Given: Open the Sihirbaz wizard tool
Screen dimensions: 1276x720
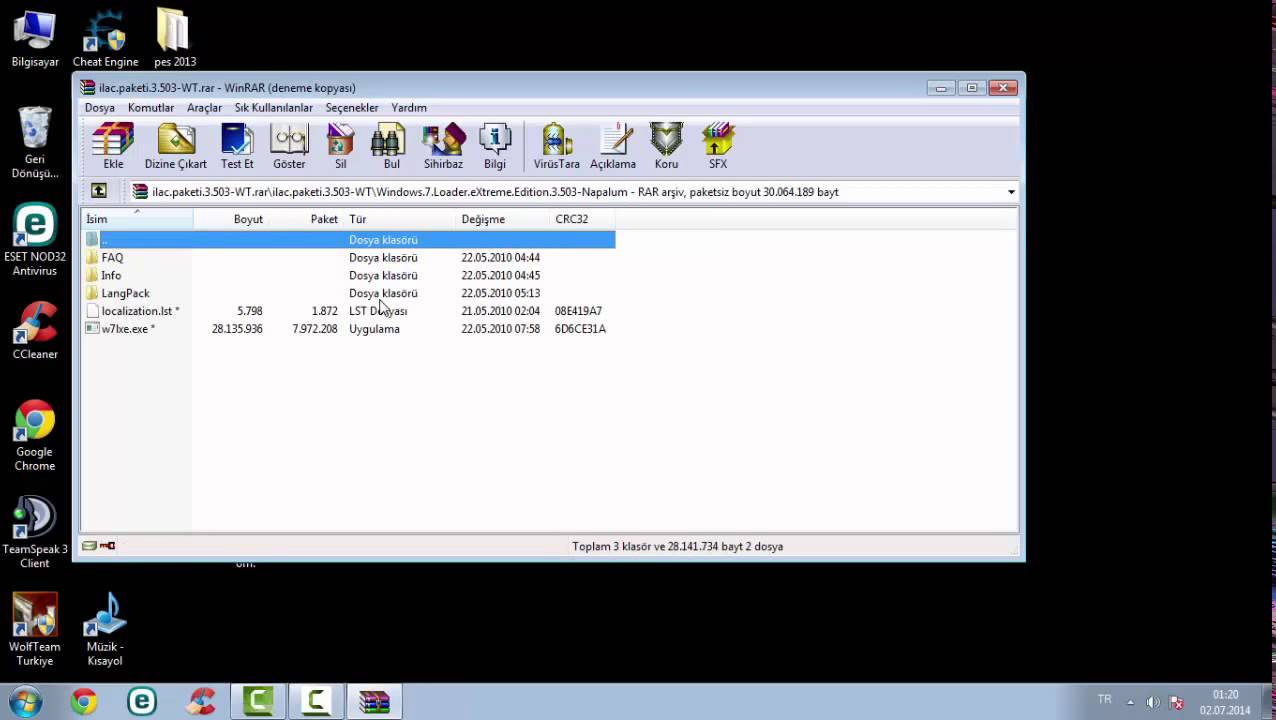Looking at the screenshot, I should [443, 146].
